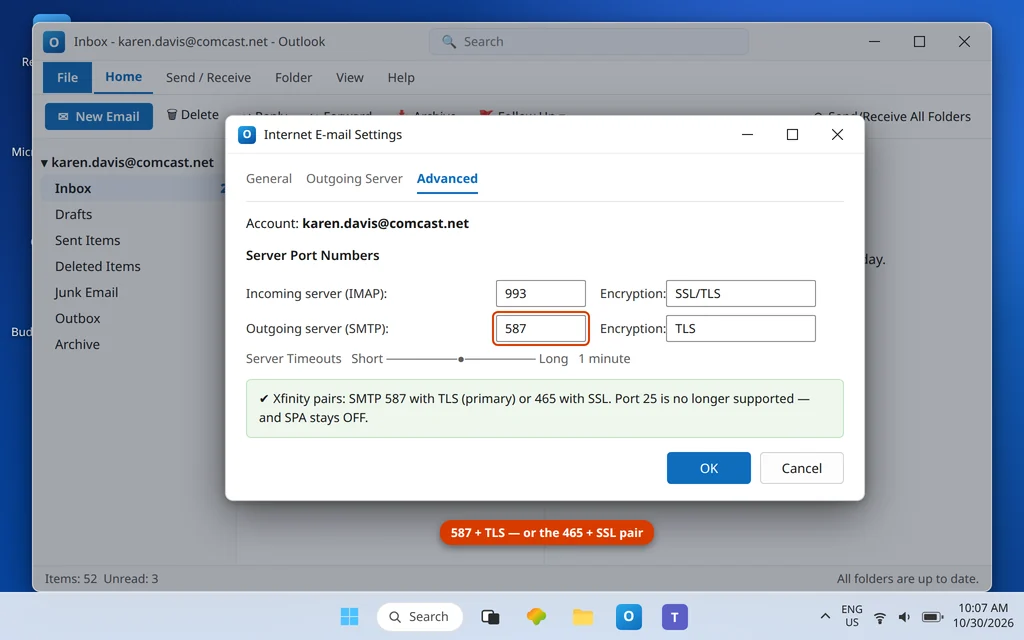Click Send/Receive All Folders
This screenshot has height=640, width=1024.
click(x=892, y=116)
